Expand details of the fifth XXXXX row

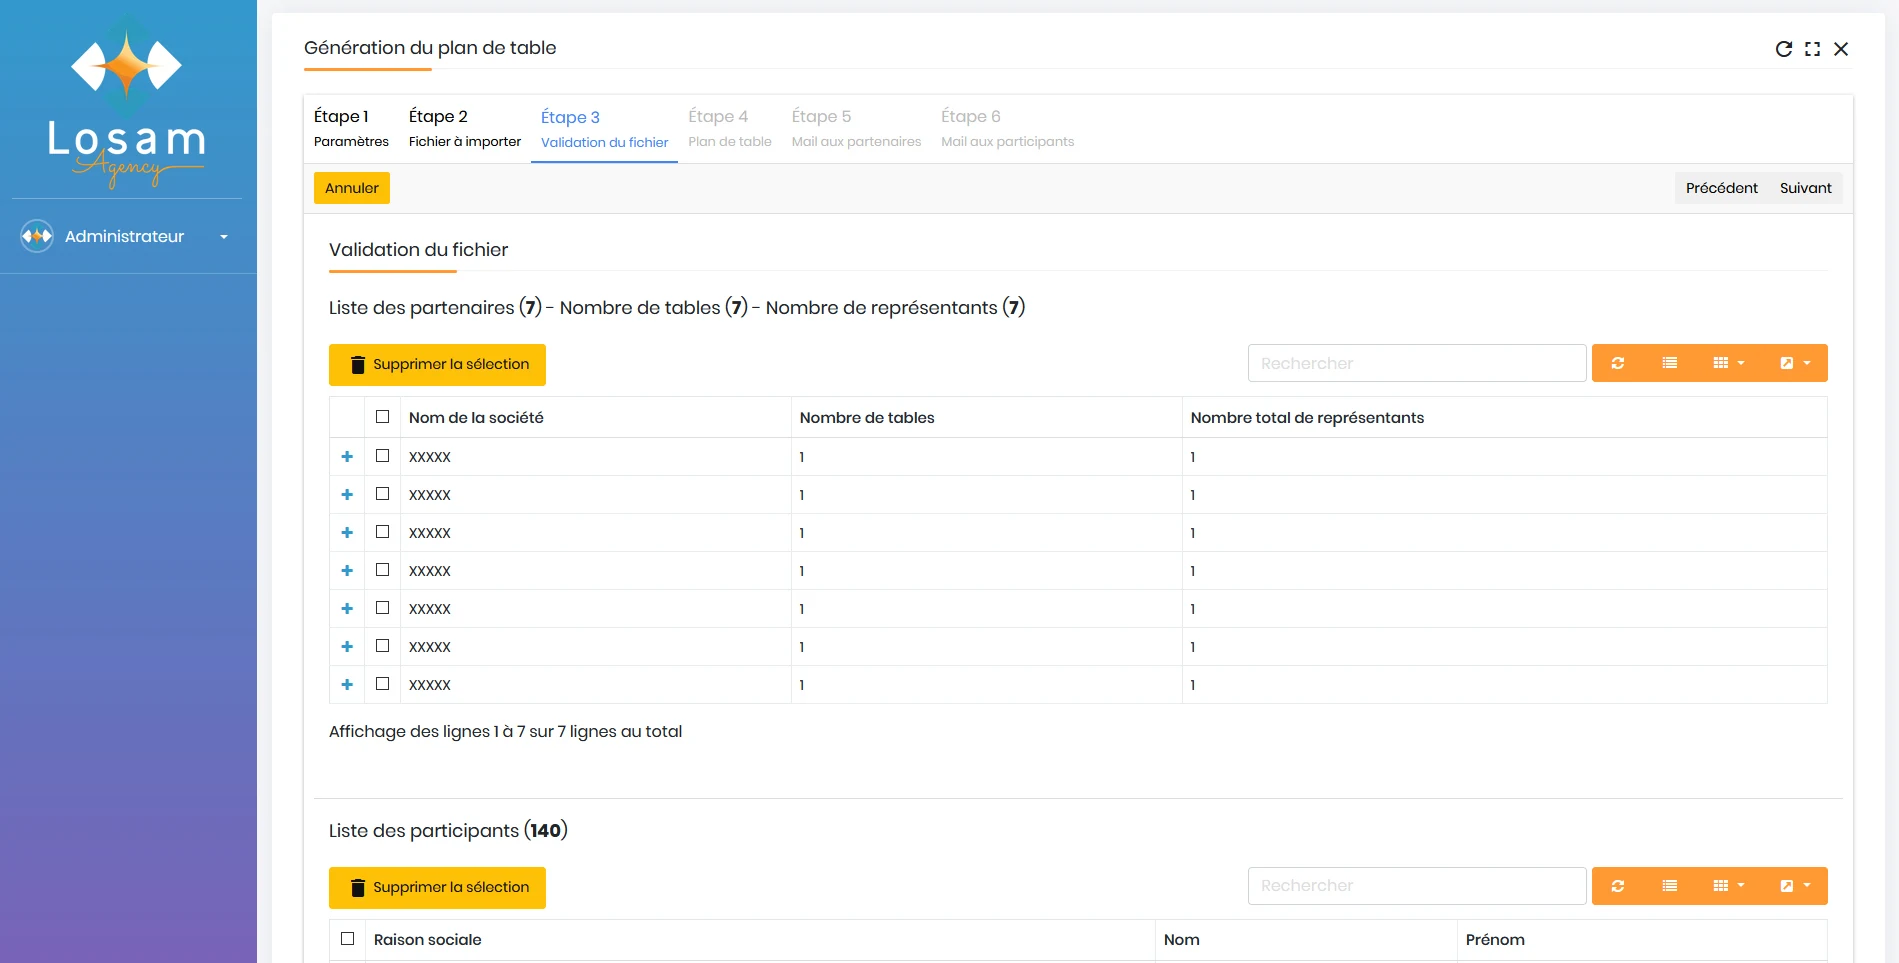347,609
